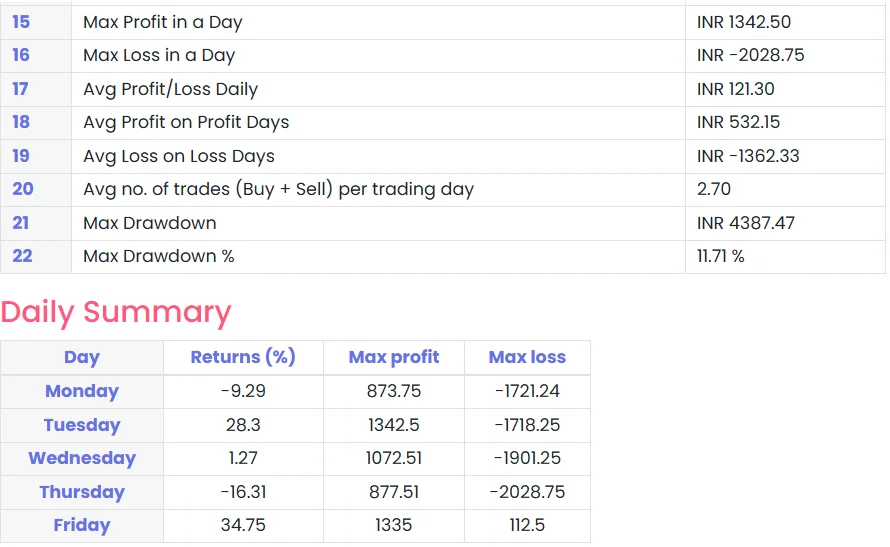Select the Tuesday row label
This screenshot has height=547, width=890.
point(82,425)
